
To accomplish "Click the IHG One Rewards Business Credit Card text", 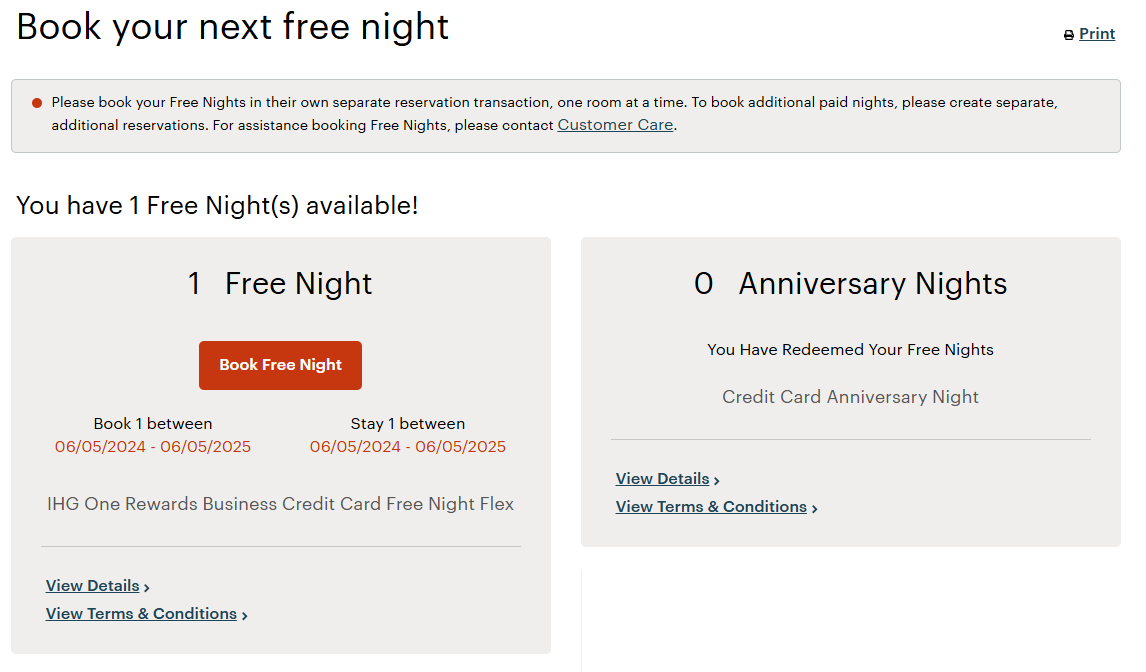I will click(280, 504).
